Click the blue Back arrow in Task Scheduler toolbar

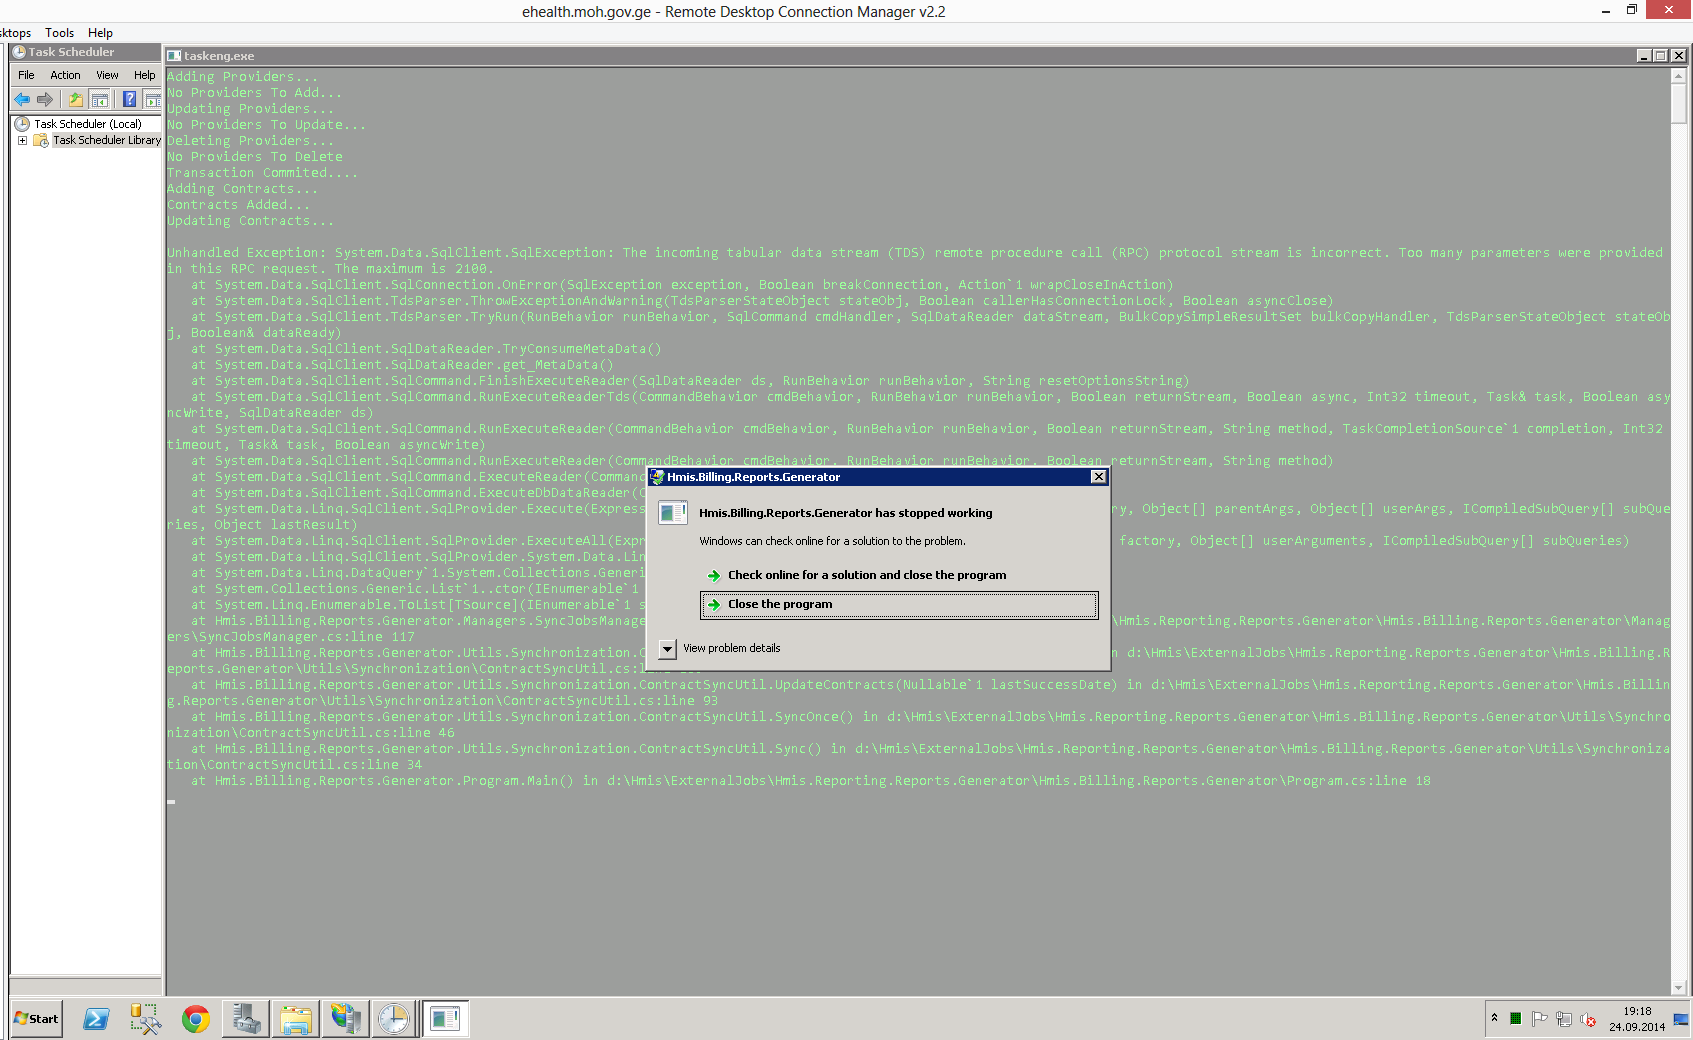tap(22, 99)
